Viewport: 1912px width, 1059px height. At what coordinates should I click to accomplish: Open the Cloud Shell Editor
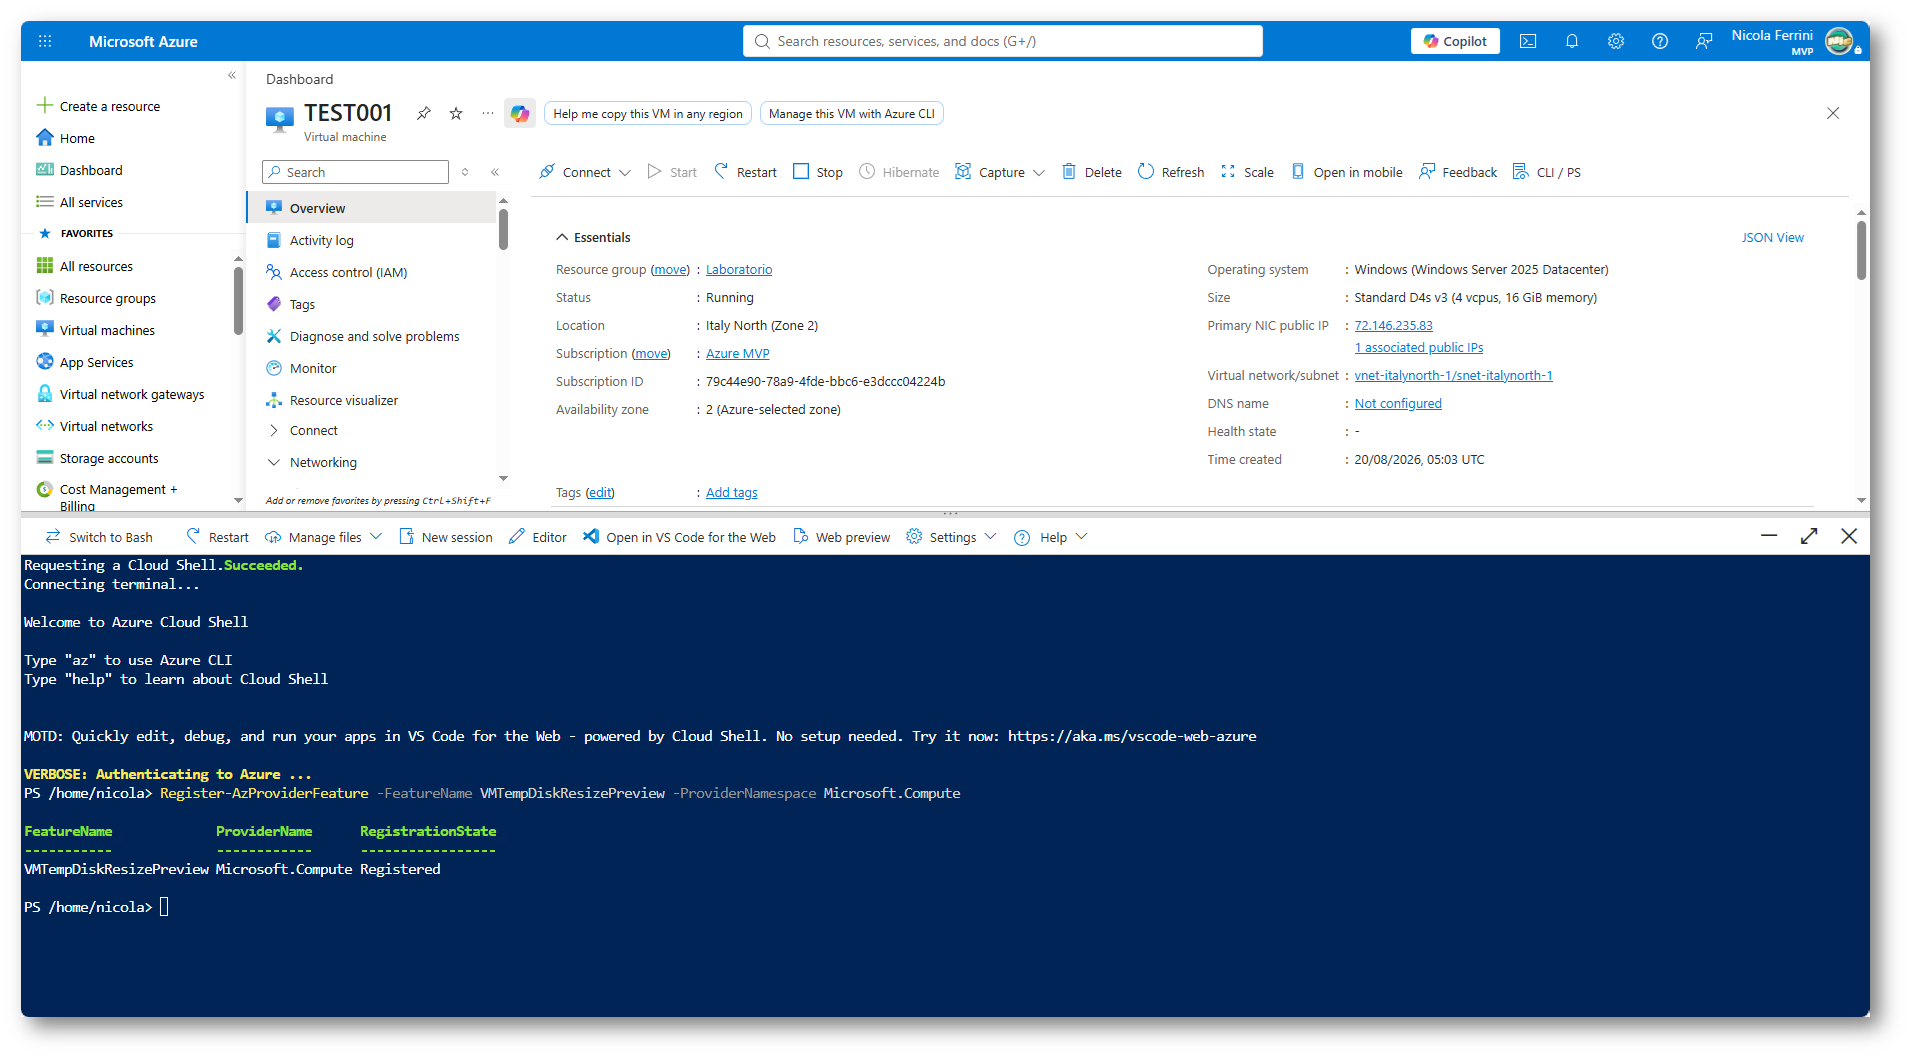point(538,537)
